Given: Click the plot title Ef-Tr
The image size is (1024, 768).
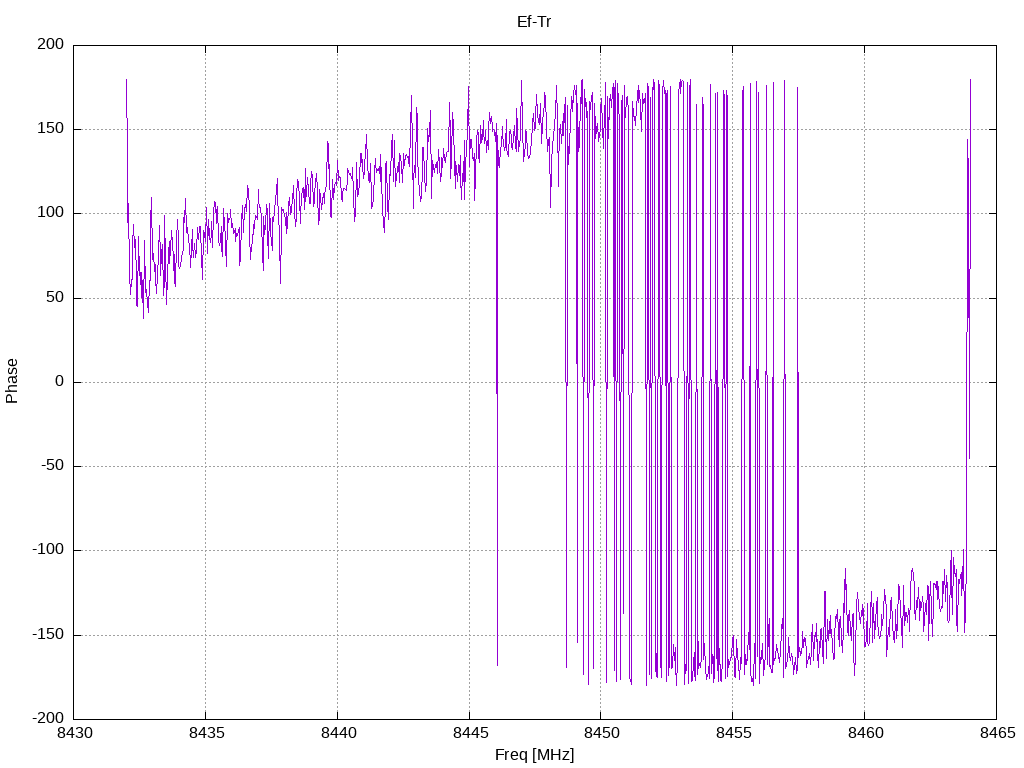Looking at the screenshot, I should click(534, 22).
